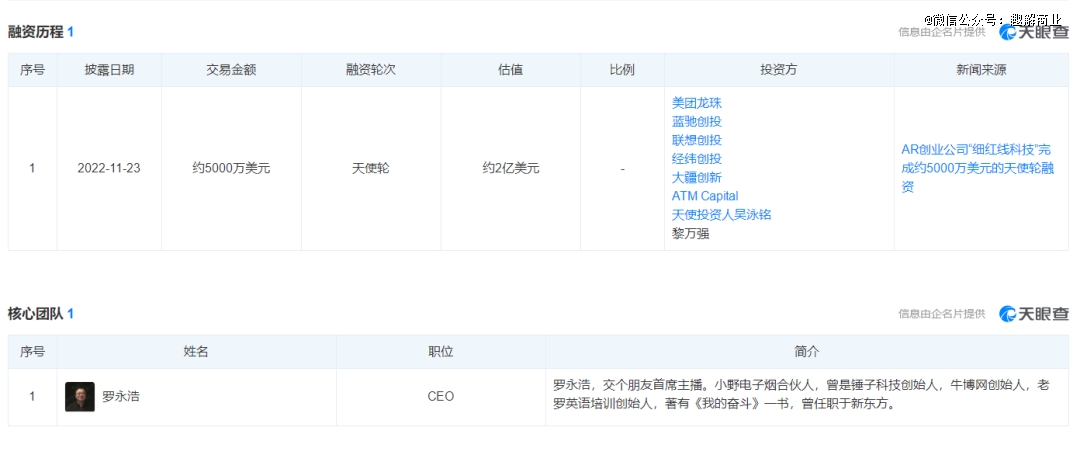
Task: Select the 罗永浩 biography text
Action: 802,395
